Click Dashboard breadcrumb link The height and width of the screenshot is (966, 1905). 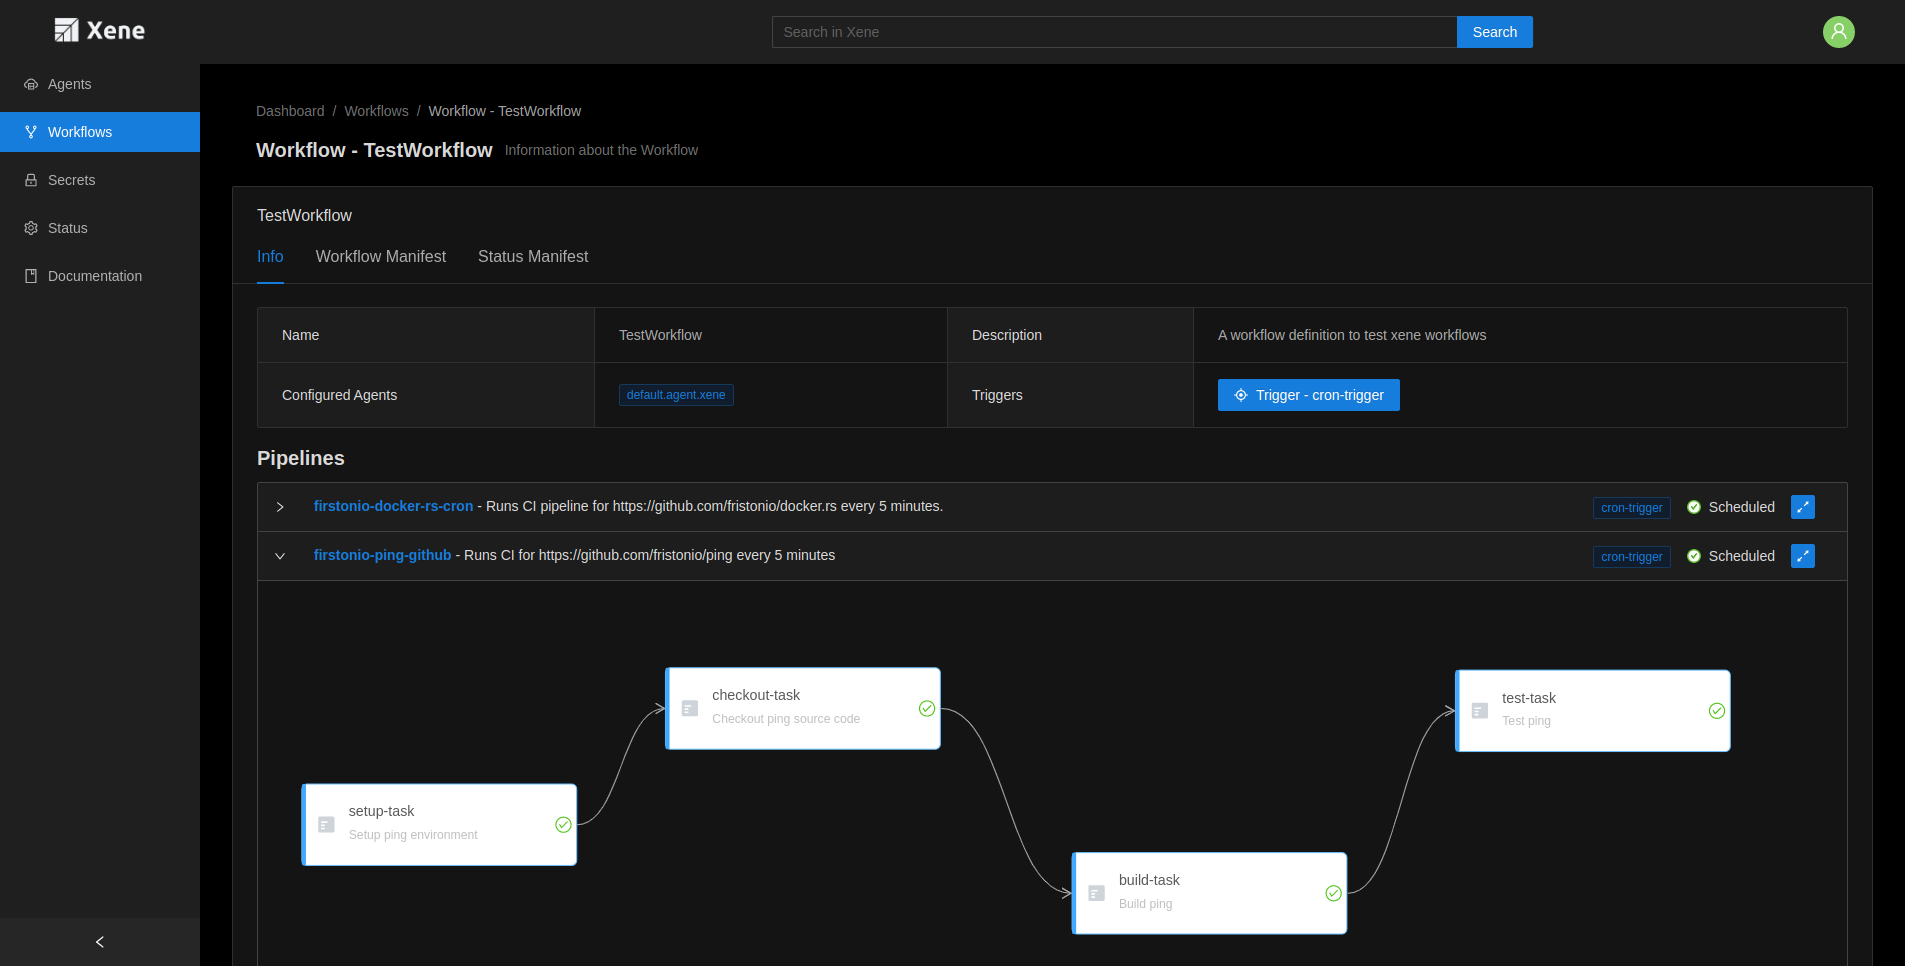coord(290,111)
